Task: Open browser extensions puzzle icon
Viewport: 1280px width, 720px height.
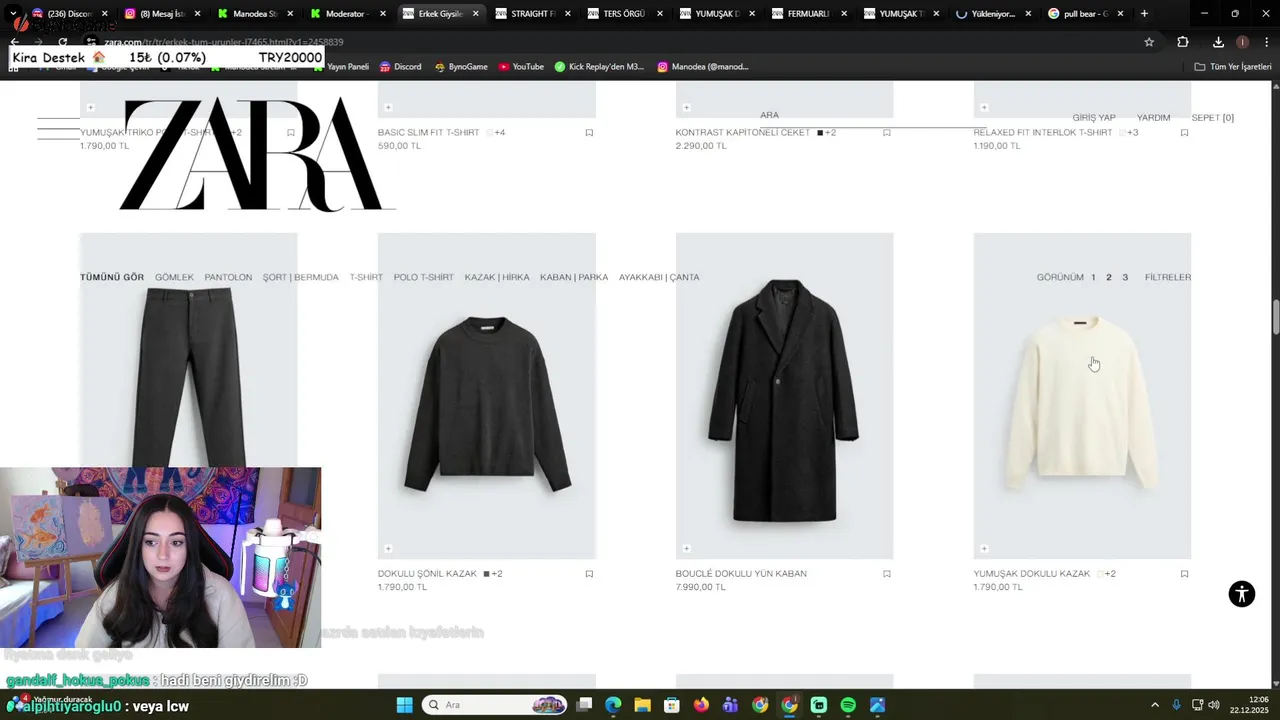Action: click(1183, 42)
